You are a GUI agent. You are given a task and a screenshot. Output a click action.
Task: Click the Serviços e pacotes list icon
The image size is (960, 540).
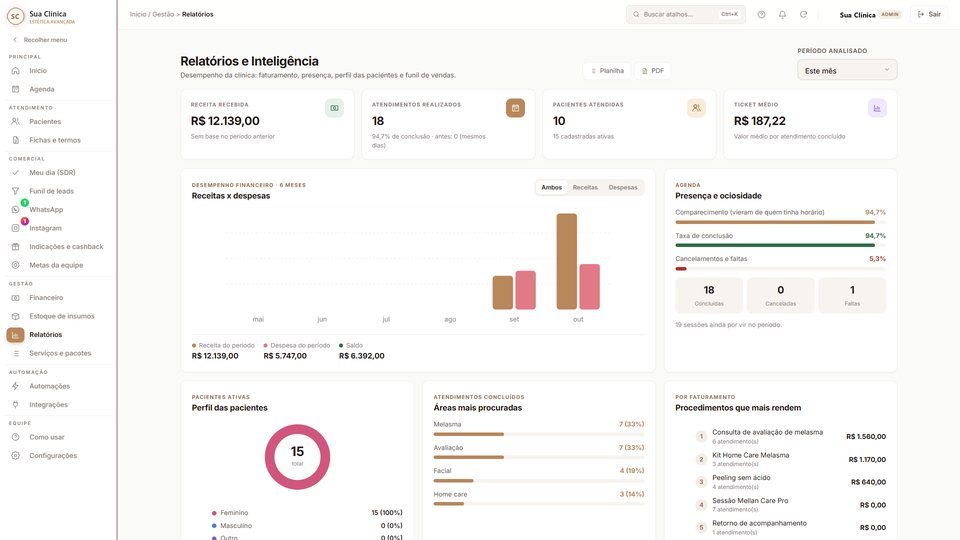15,353
